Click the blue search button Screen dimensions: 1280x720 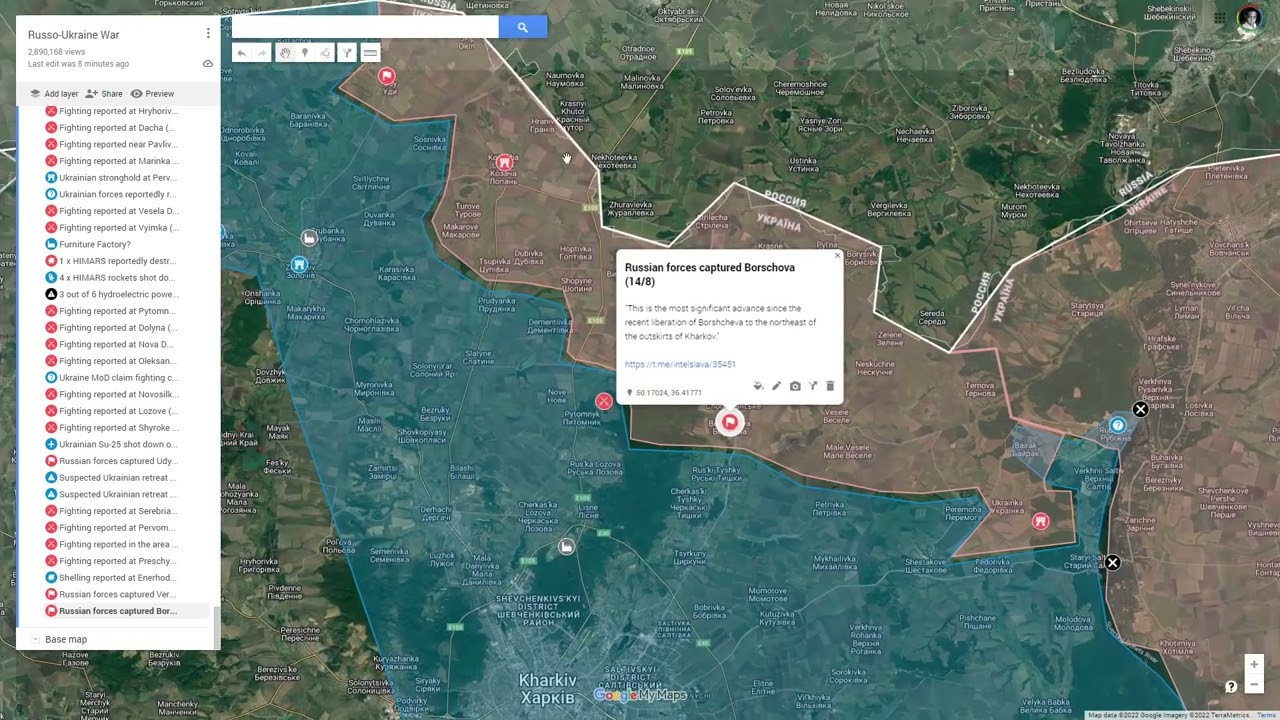pyautogui.click(x=522, y=28)
